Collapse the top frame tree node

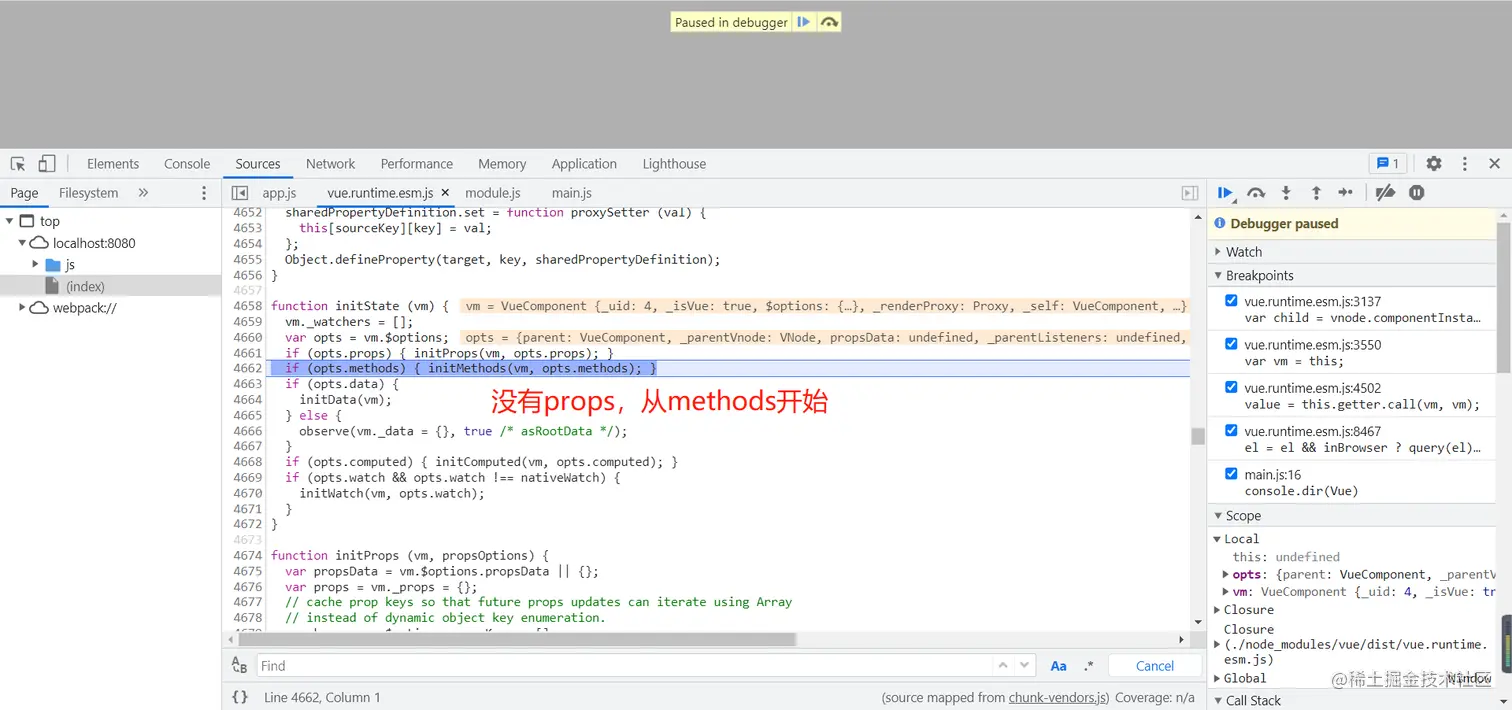point(9,221)
